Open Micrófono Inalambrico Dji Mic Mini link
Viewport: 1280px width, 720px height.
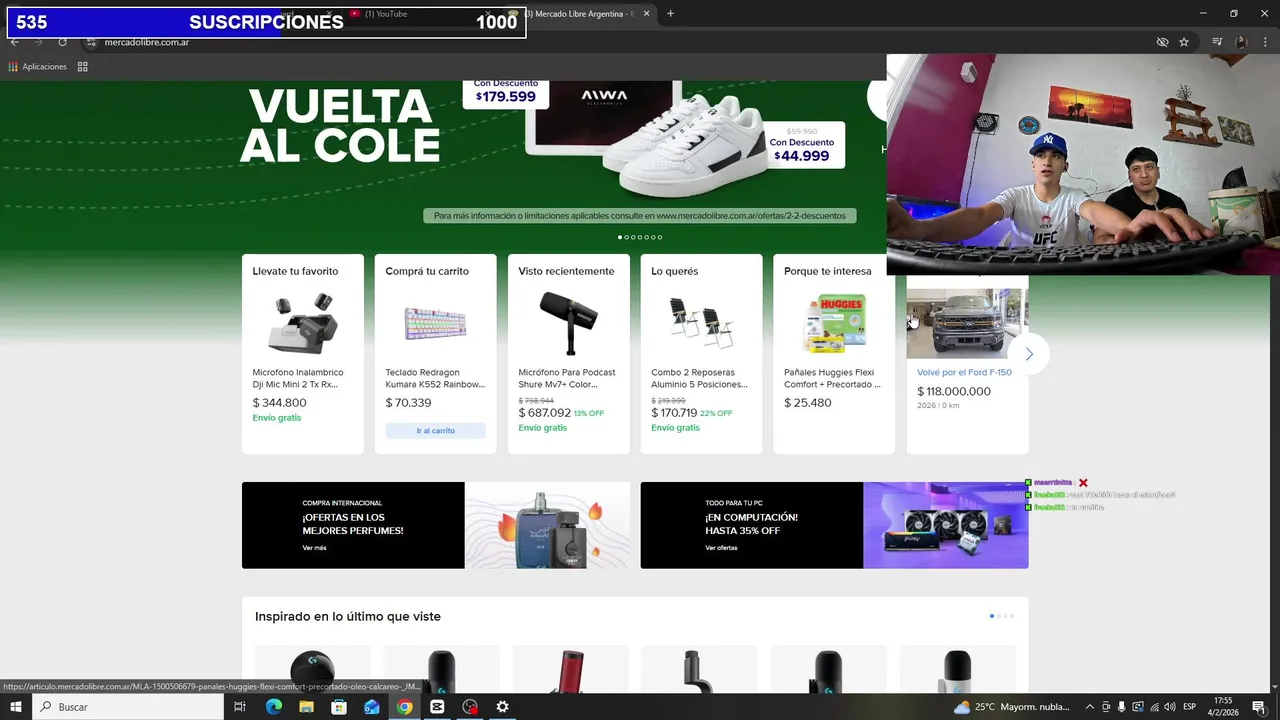tap(298, 378)
